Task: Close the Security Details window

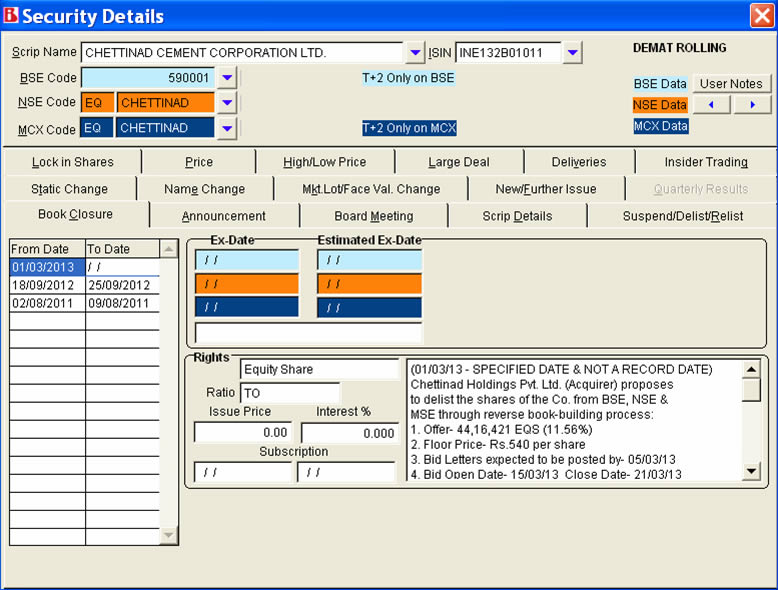Action: 762,15
